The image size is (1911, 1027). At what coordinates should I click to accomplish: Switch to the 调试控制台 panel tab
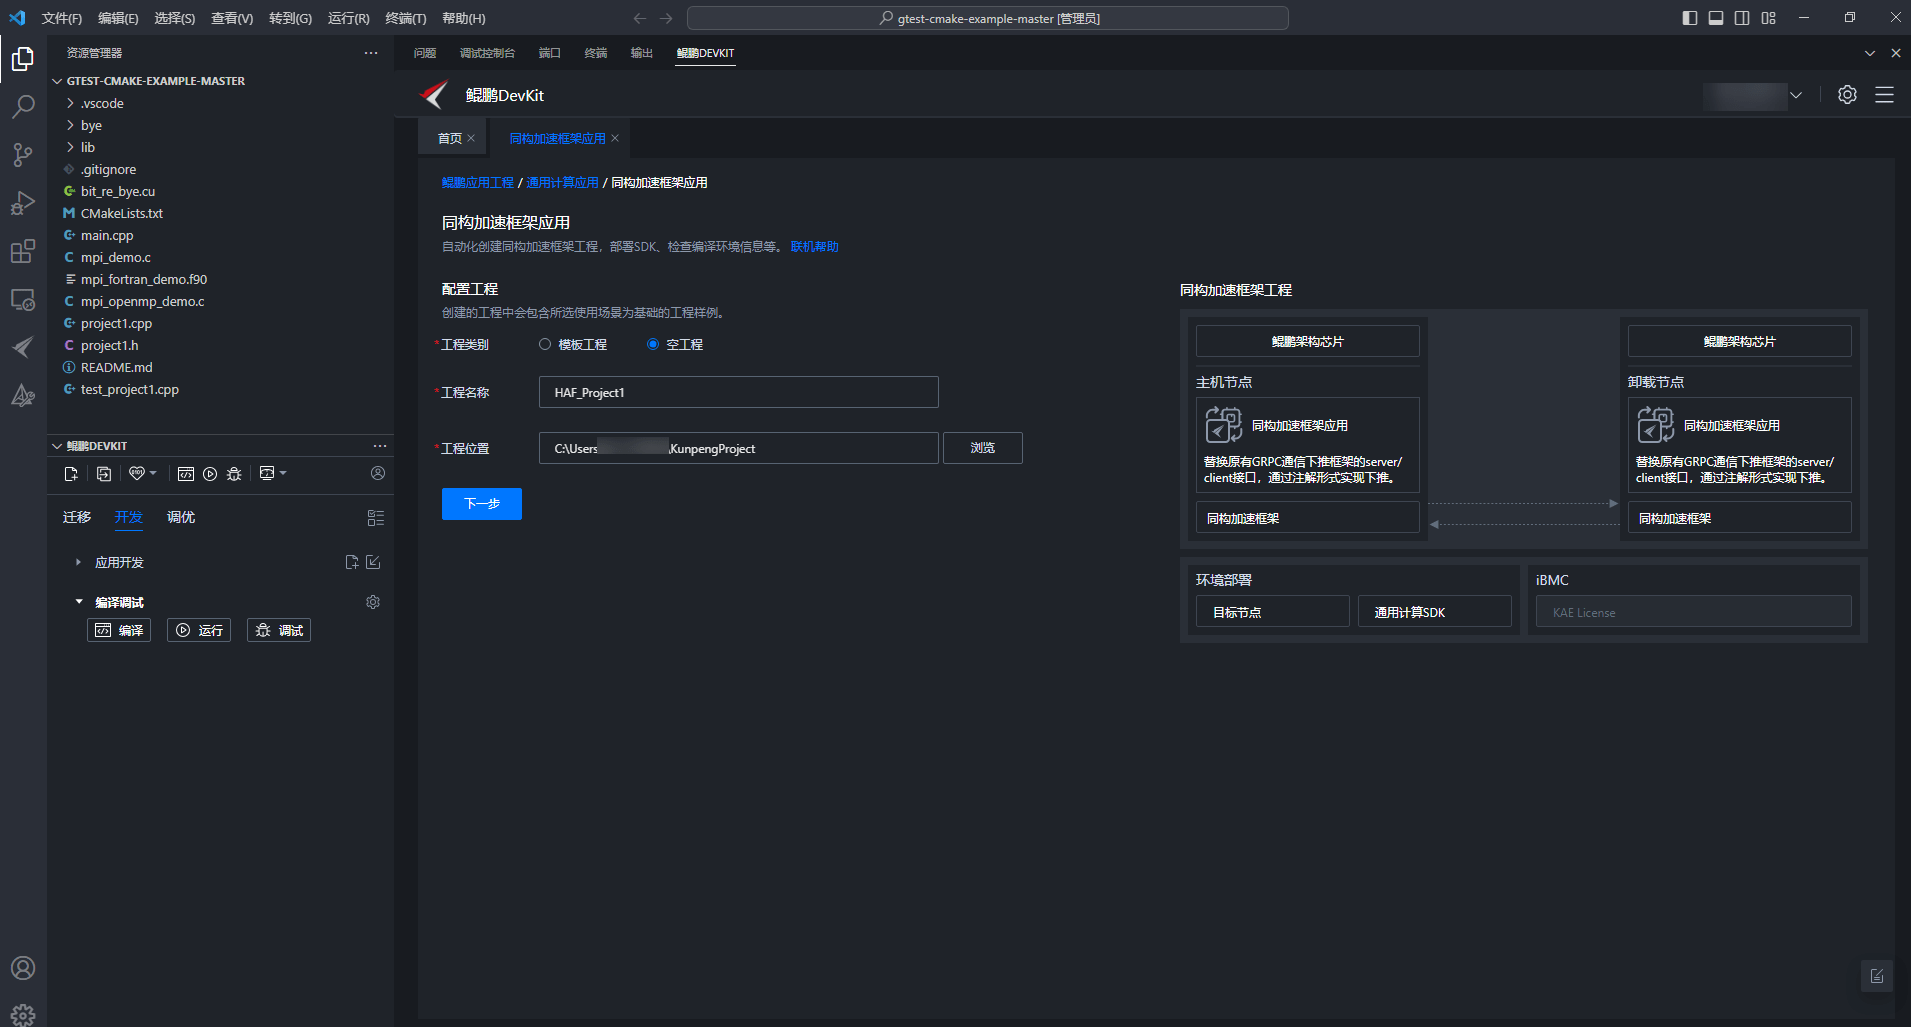(487, 53)
